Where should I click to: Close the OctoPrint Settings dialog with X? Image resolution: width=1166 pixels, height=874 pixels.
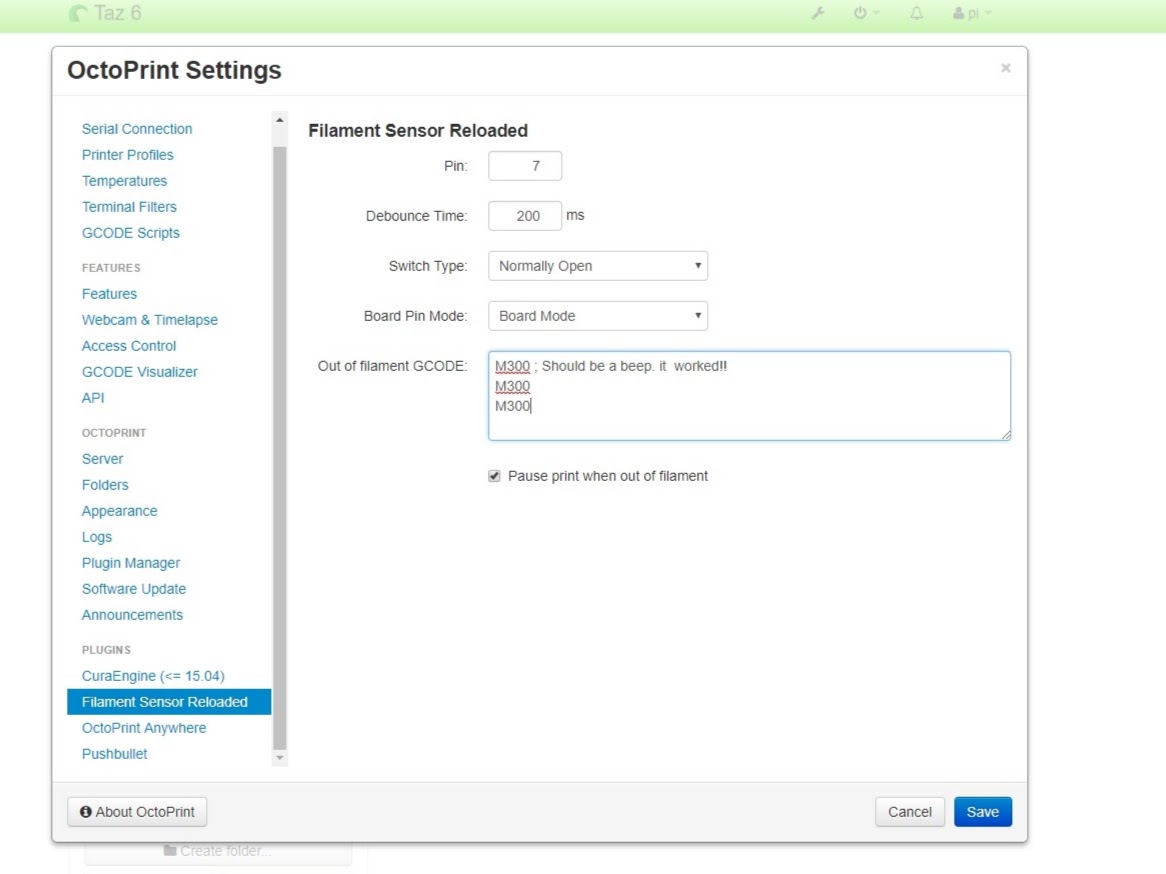coord(1005,68)
